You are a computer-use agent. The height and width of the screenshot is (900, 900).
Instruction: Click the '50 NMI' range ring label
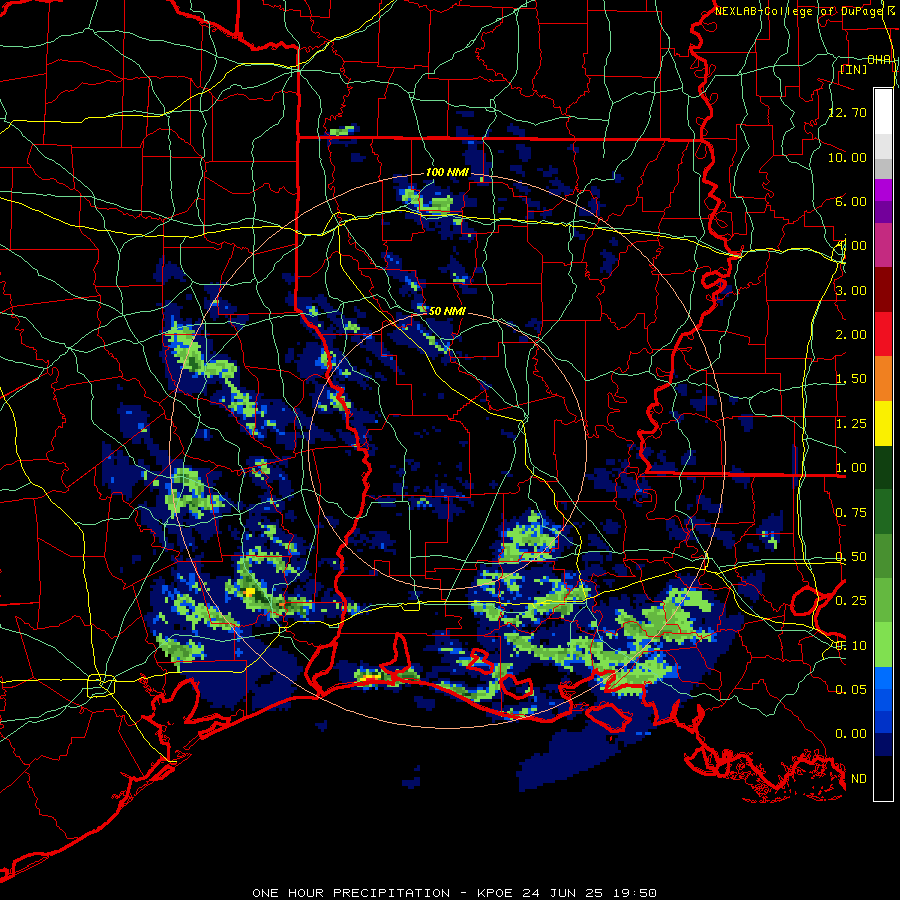[448, 311]
